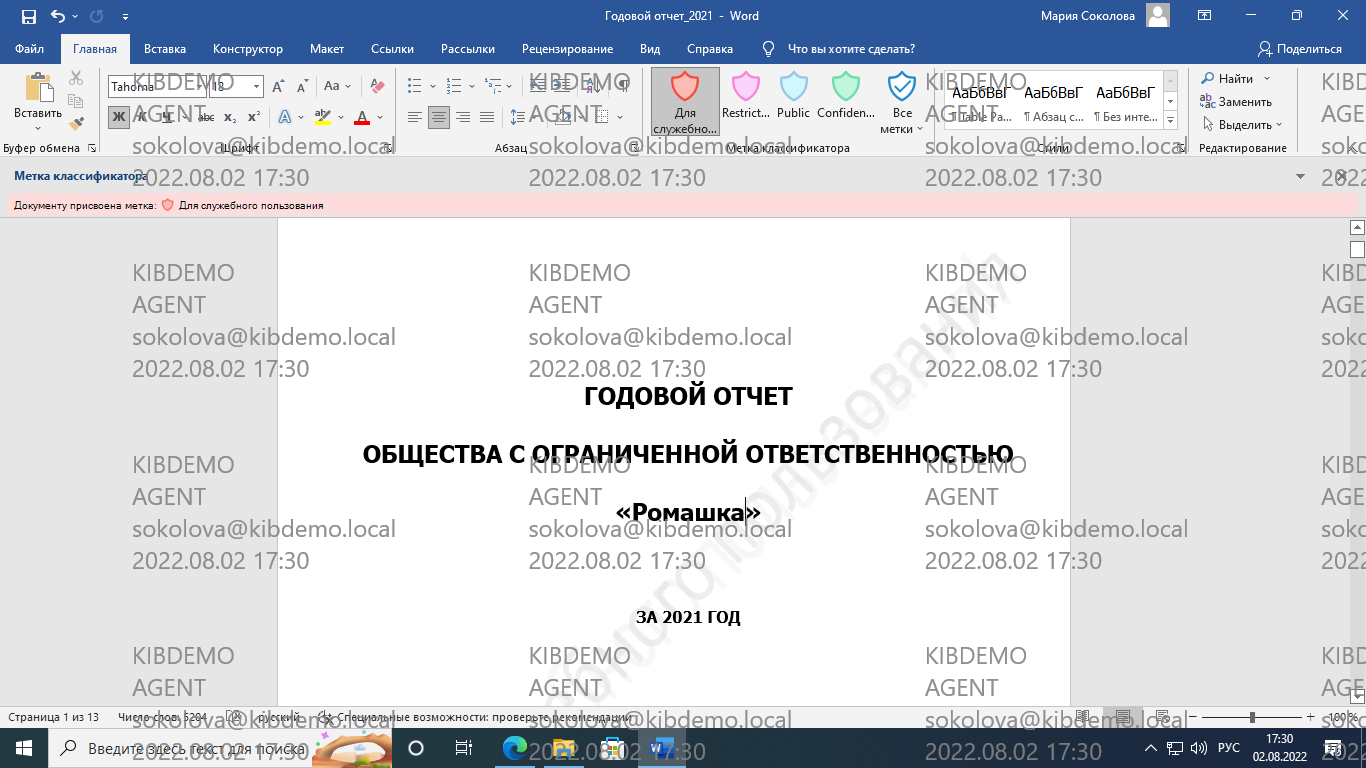Image resolution: width=1366 pixels, height=768 pixels.
Task: Open Task View on the taskbar
Action: tap(464, 748)
